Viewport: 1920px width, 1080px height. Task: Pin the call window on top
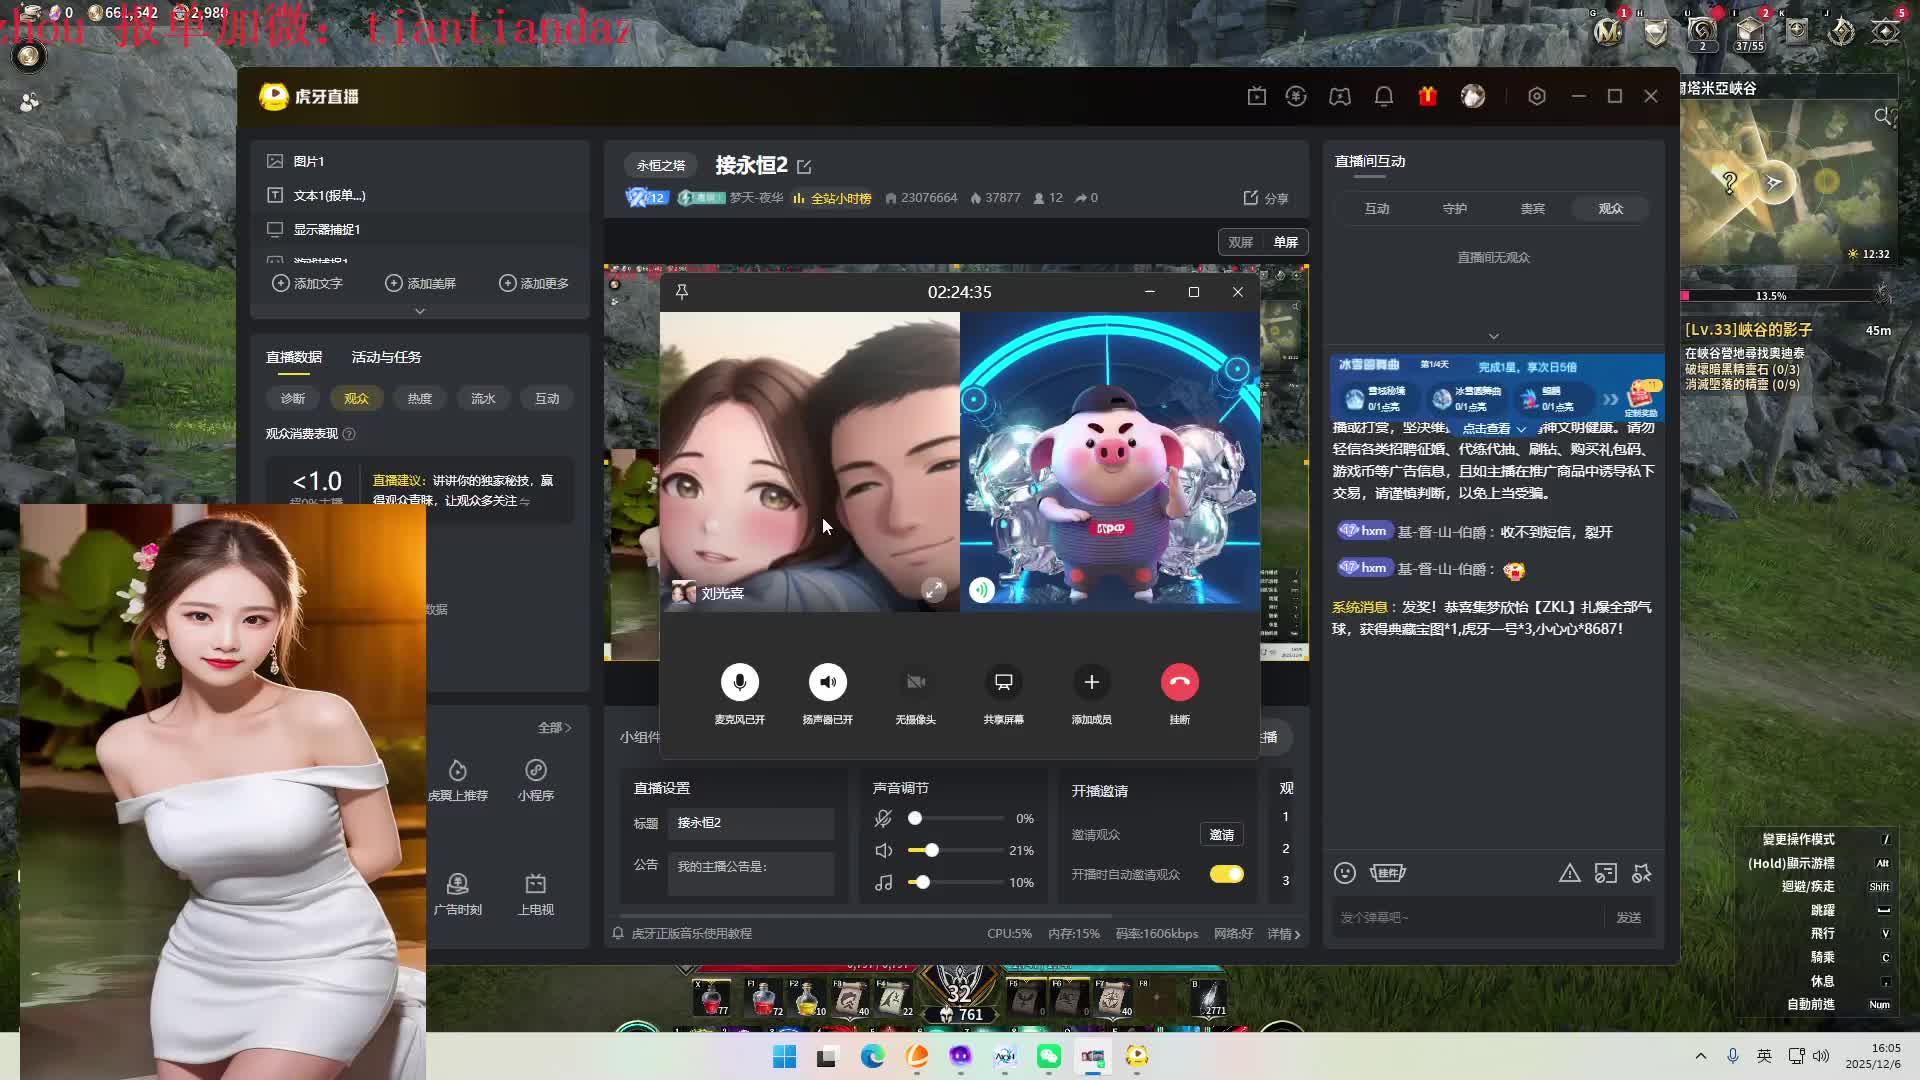click(x=682, y=292)
